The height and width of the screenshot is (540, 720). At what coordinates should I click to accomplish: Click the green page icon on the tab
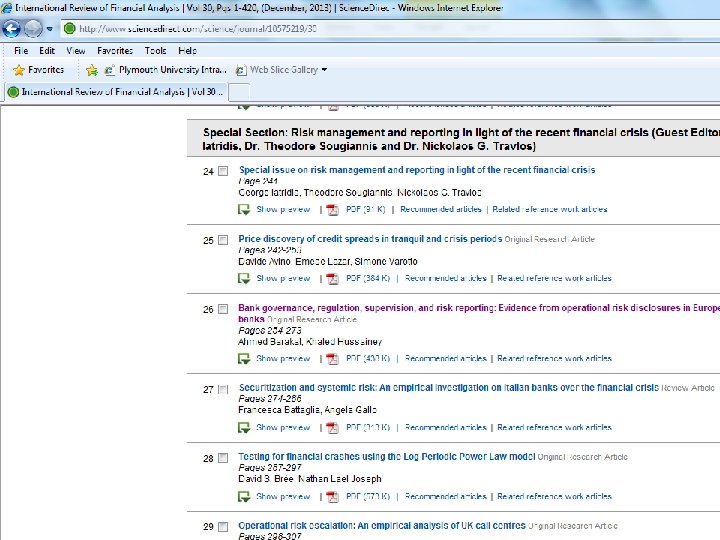coord(13,92)
